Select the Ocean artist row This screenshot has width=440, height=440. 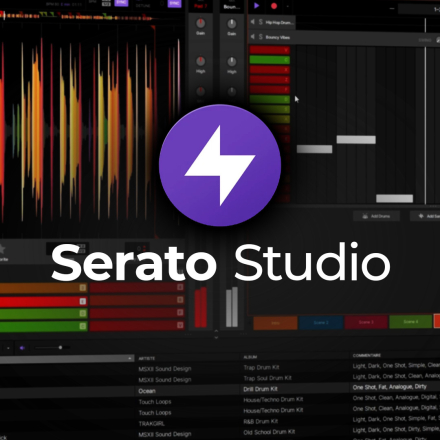147,391
